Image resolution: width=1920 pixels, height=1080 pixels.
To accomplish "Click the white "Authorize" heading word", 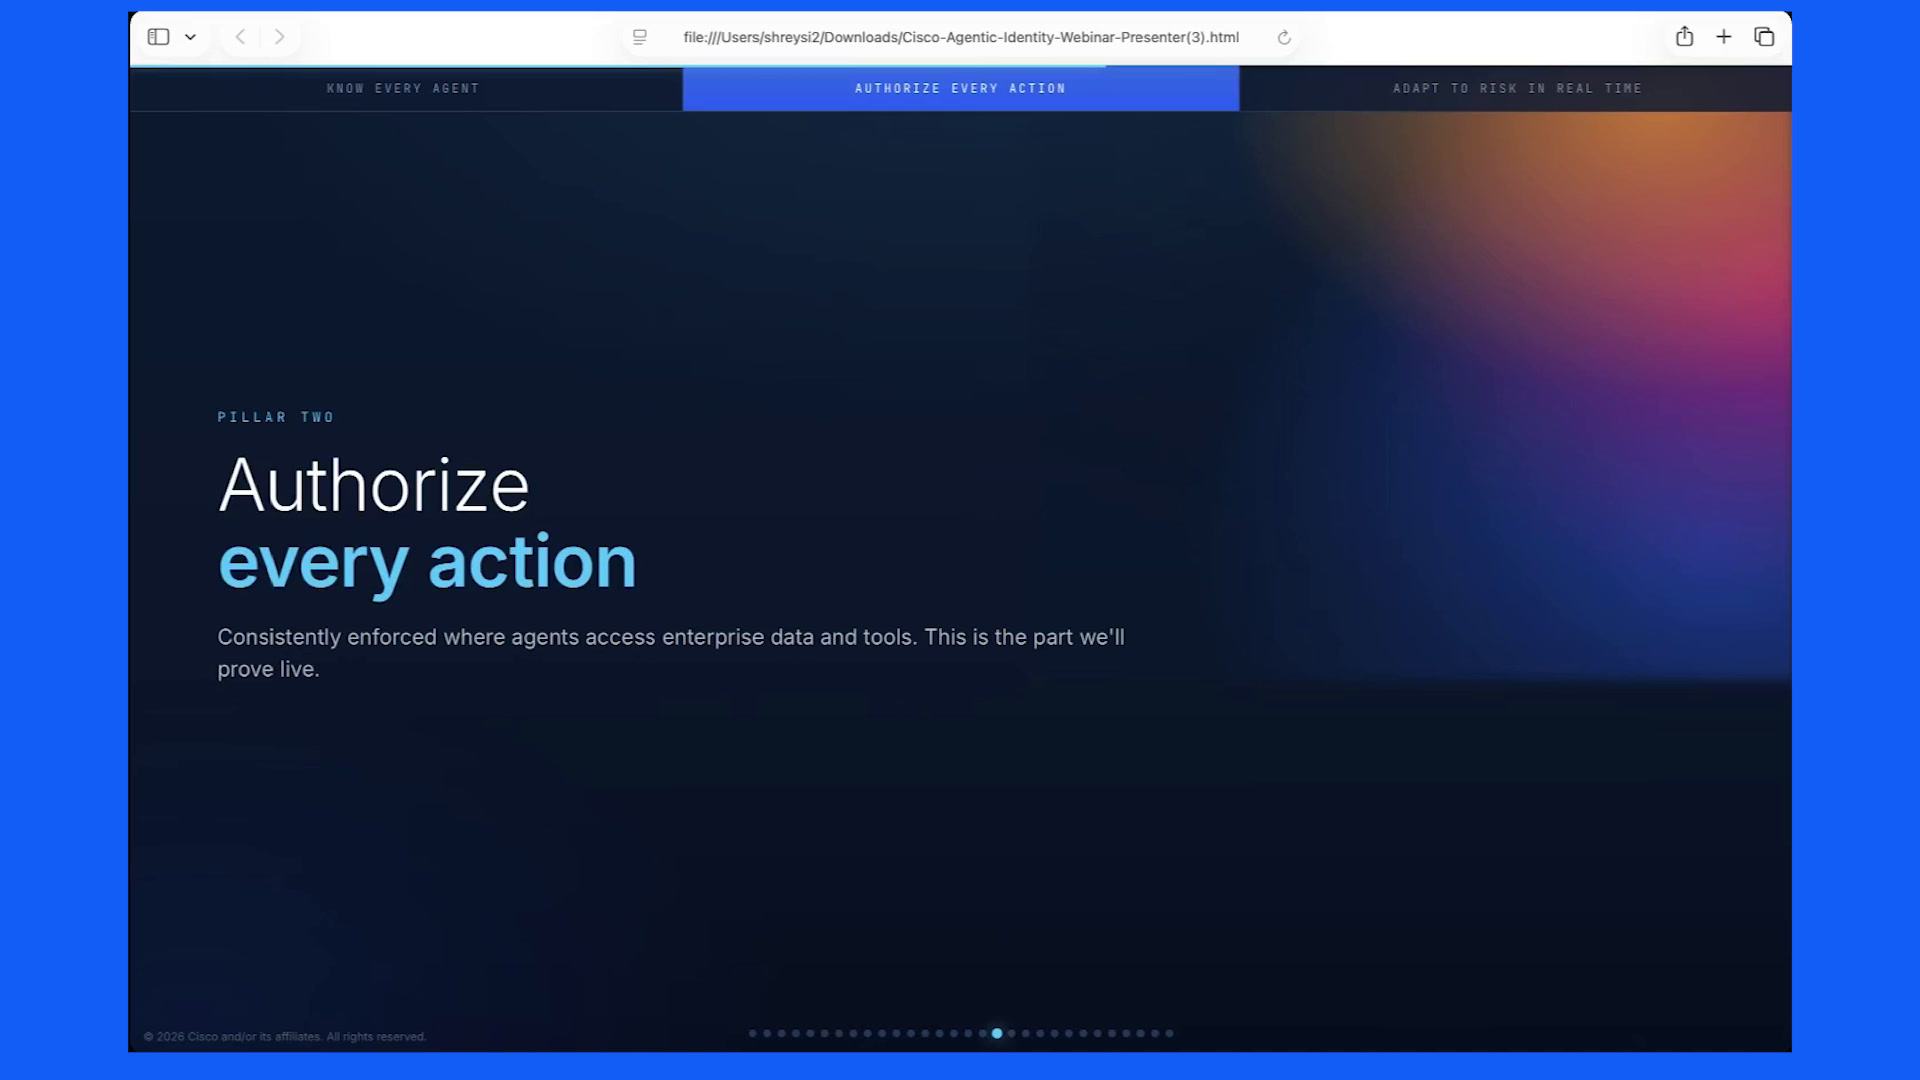I will [373, 486].
